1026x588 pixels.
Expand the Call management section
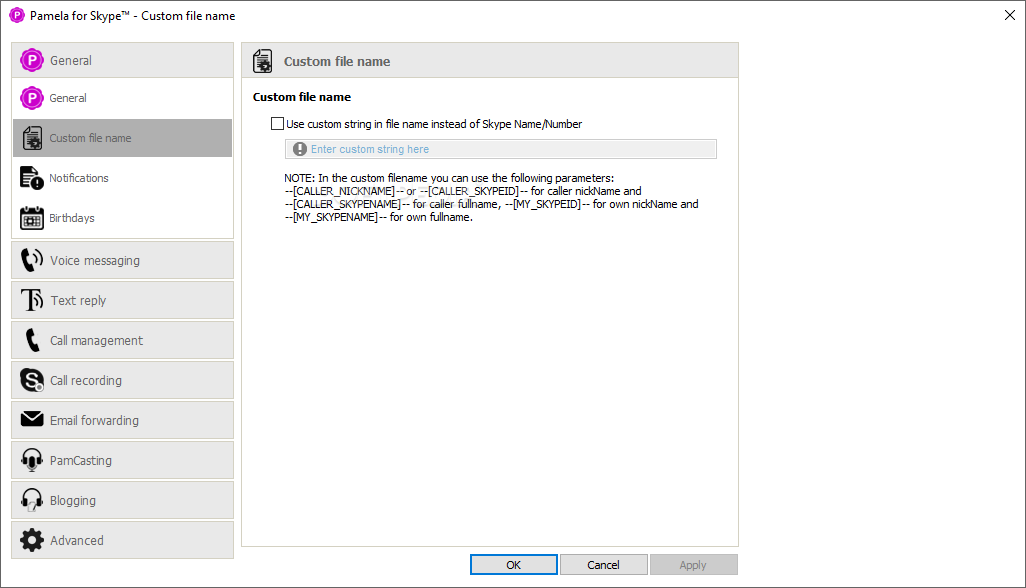(122, 340)
